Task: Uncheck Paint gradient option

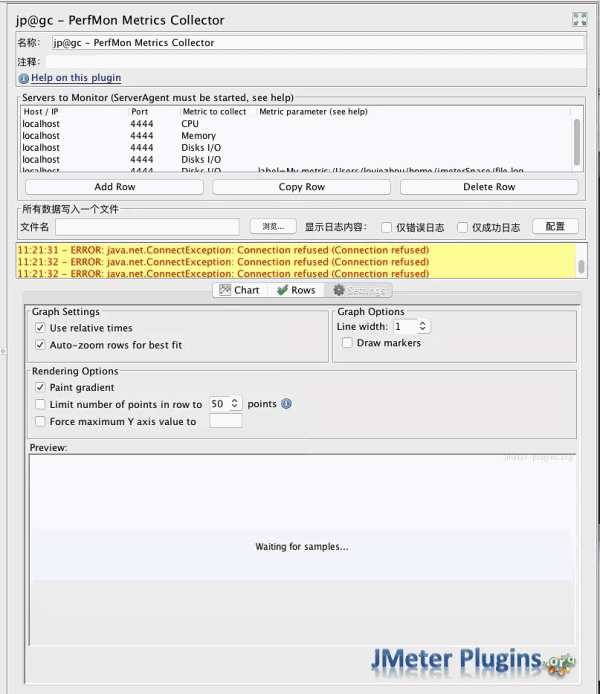Action: click(40, 387)
